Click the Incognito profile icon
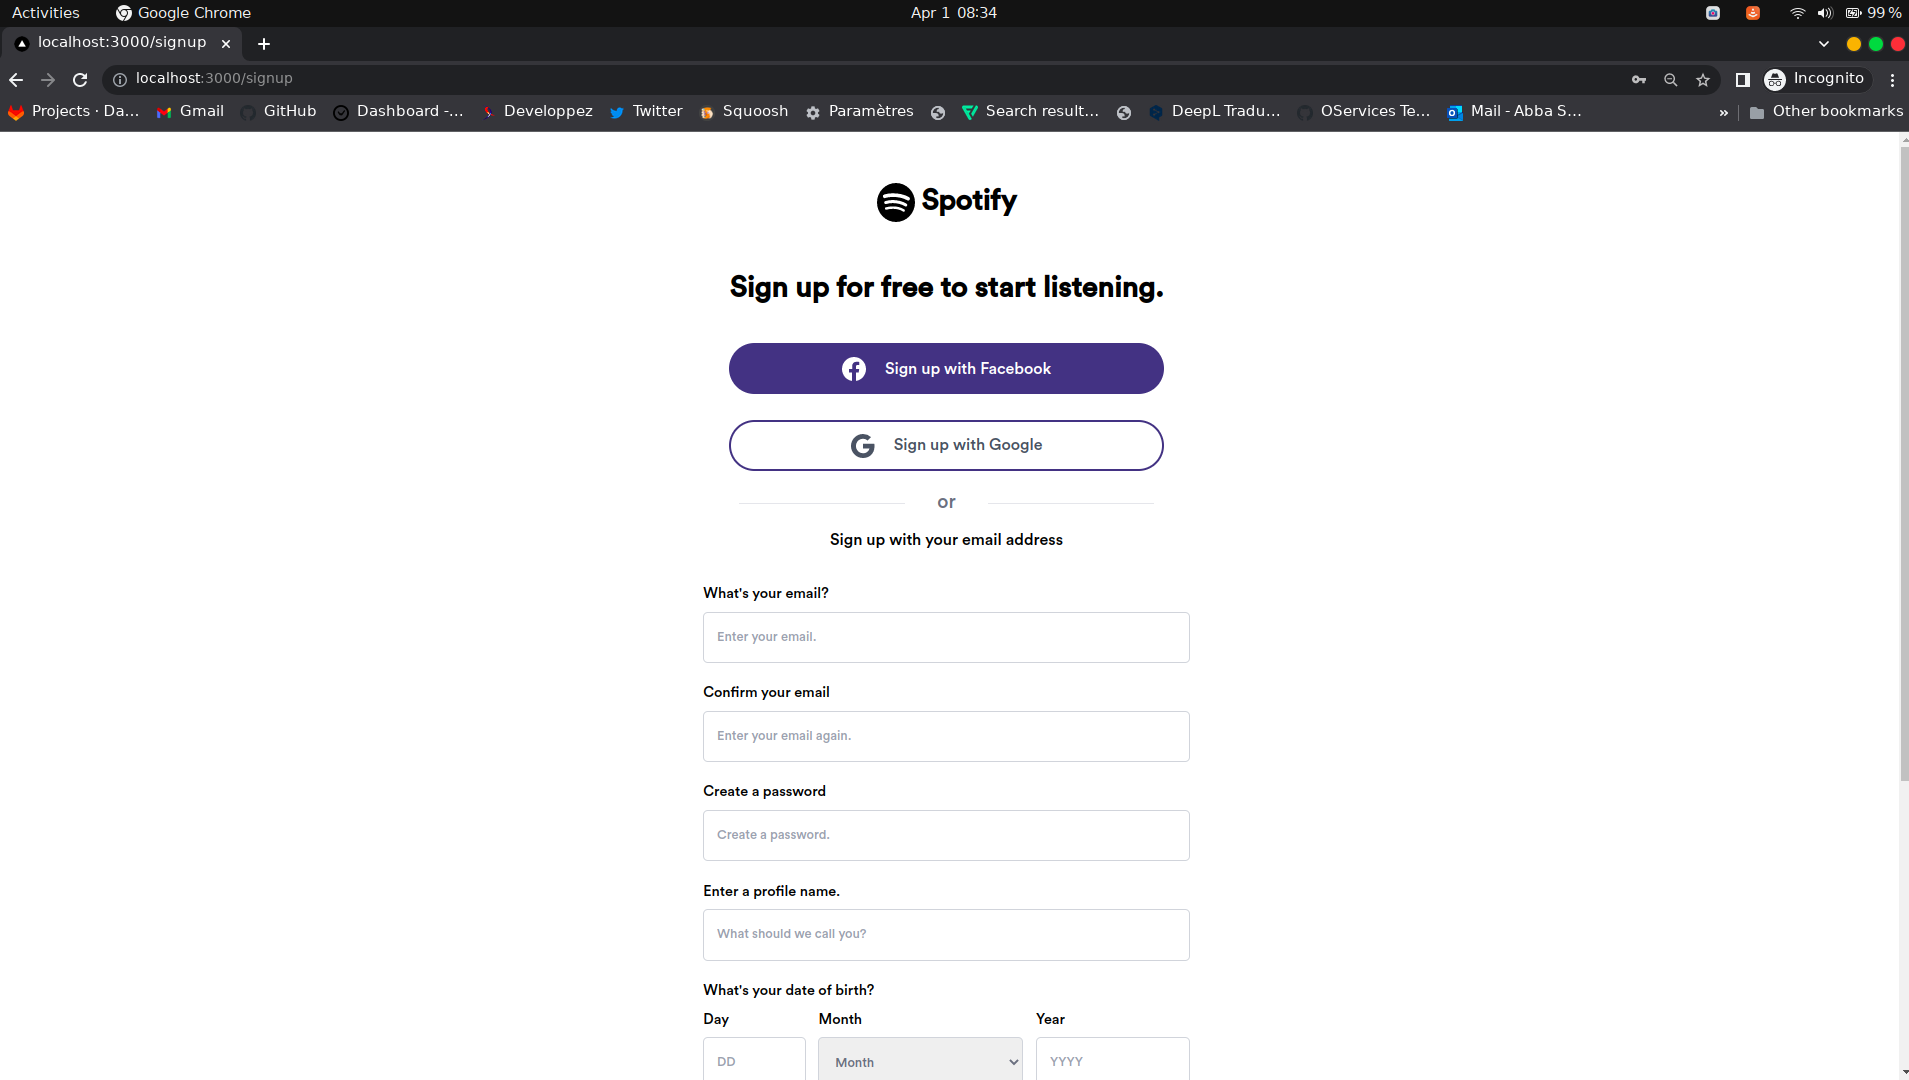Viewport: 1909px width, 1080px height. pos(1775,79)
